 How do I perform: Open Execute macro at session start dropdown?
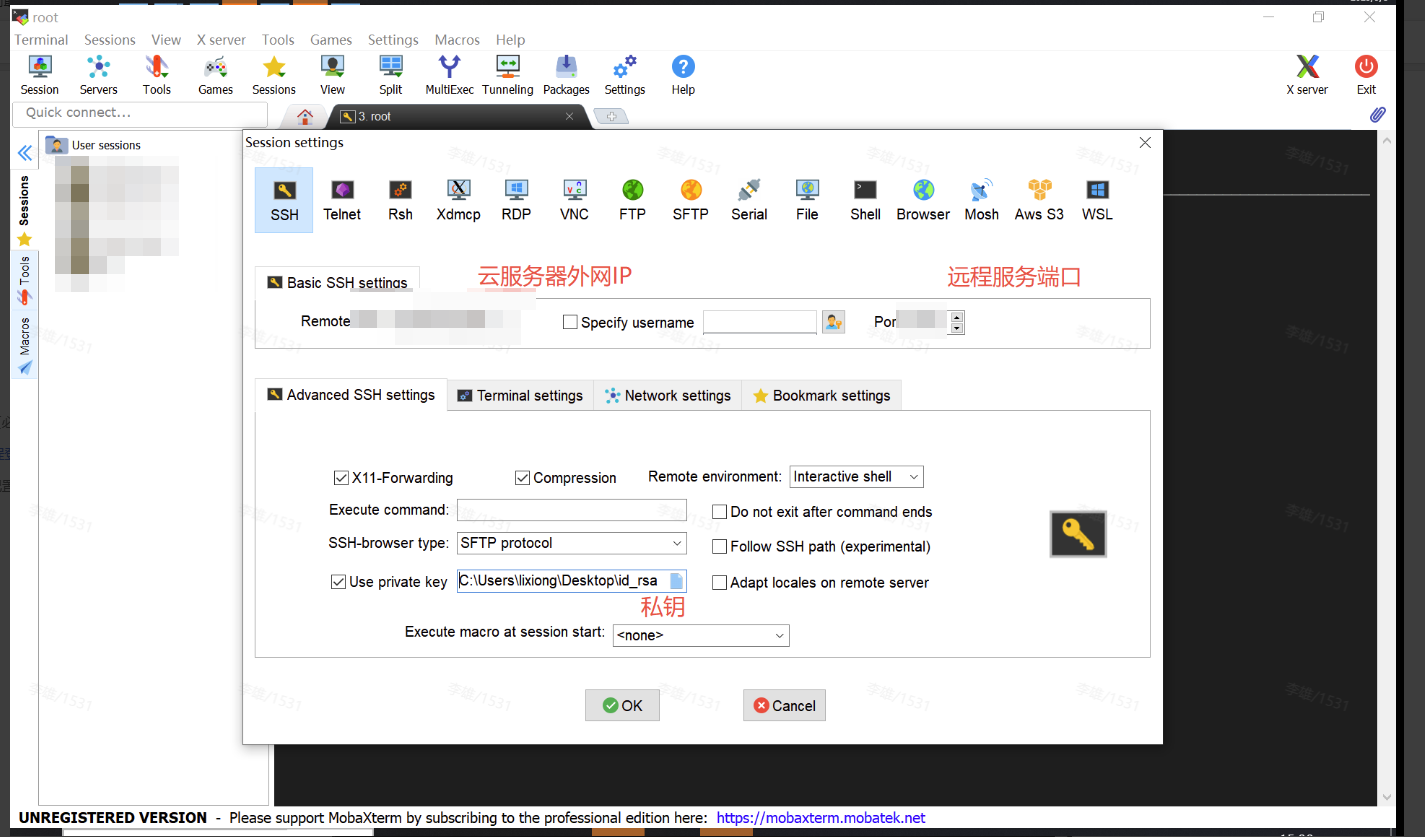(702, 635)
